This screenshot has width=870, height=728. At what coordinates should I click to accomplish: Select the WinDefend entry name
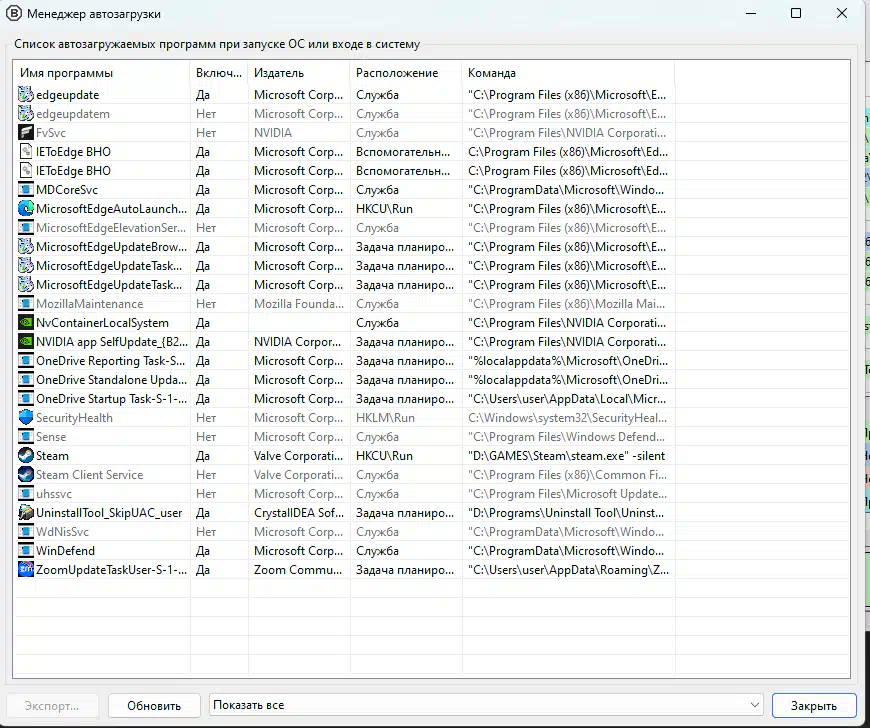click(x=65, y=551)
